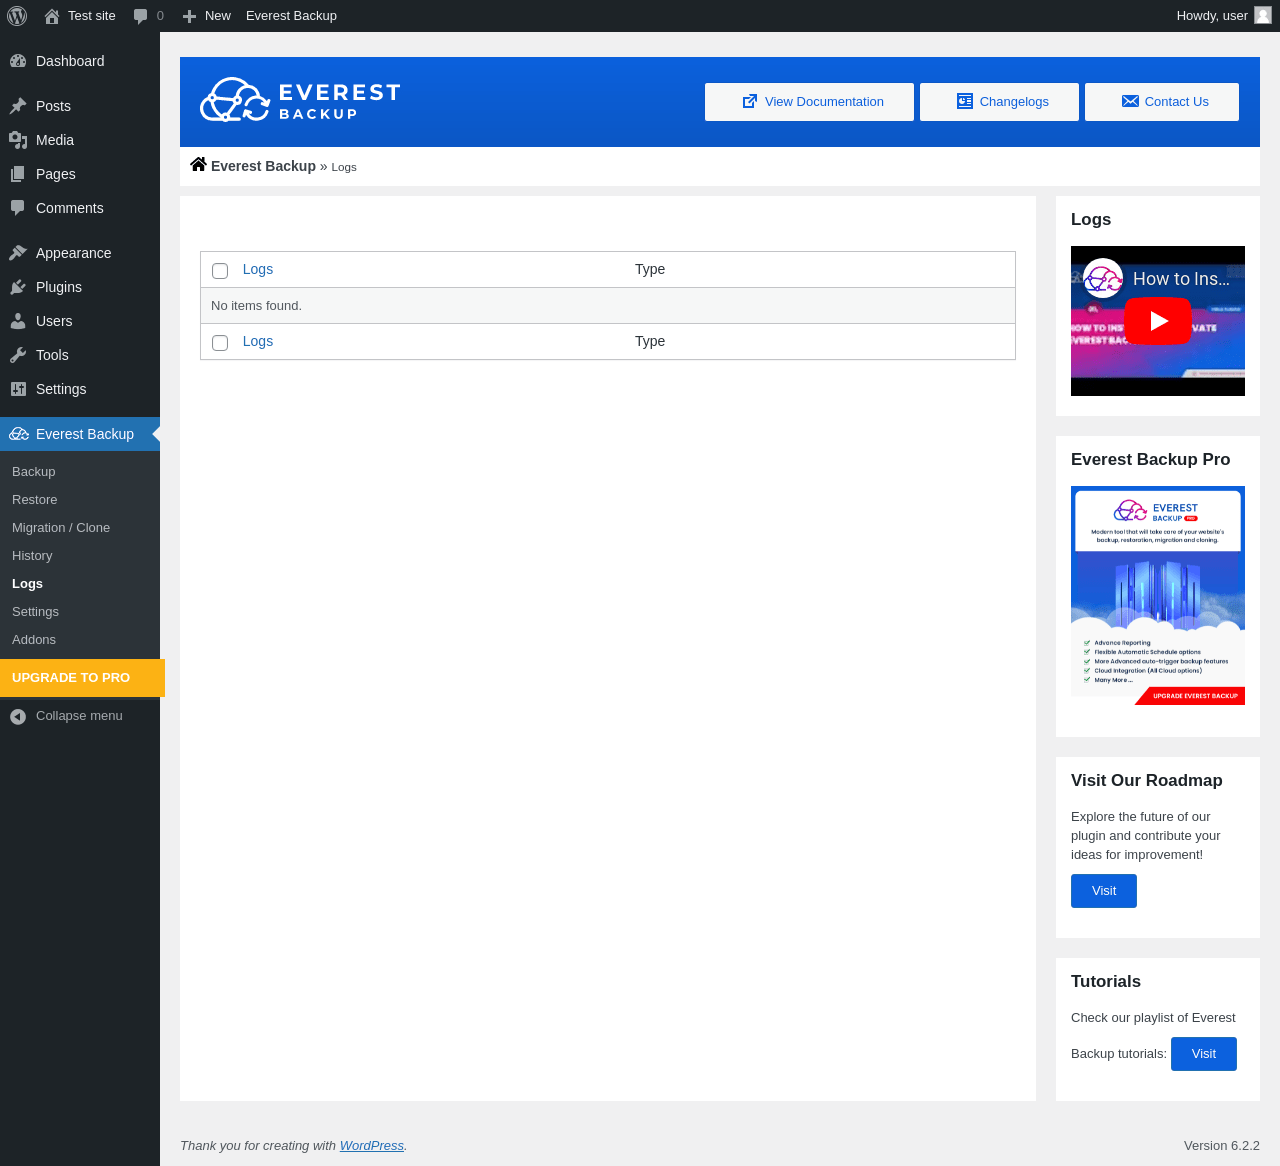Click the Everest Backup header logo
Screen dimensions: 1280x1166
(x=300, y=100)
